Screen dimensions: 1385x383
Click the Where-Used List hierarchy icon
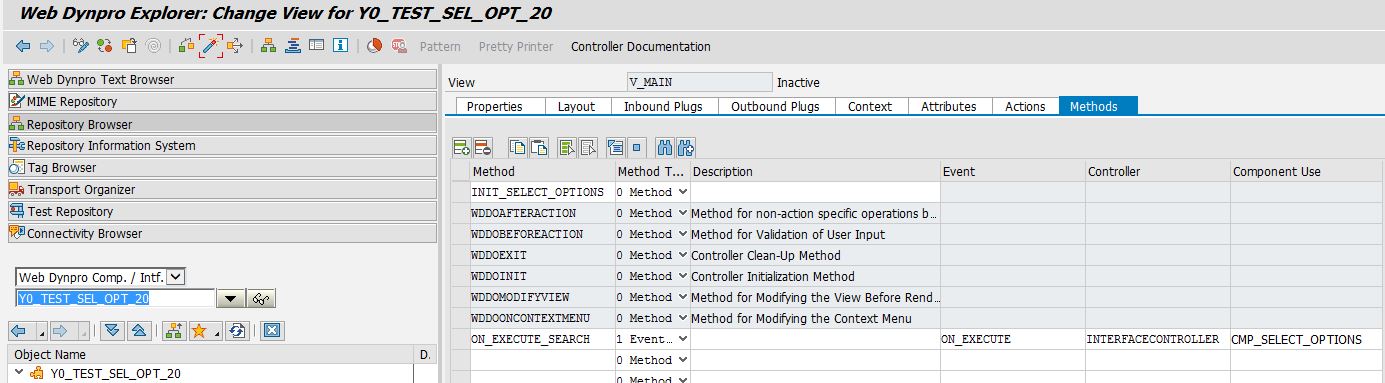click(269, 46)
